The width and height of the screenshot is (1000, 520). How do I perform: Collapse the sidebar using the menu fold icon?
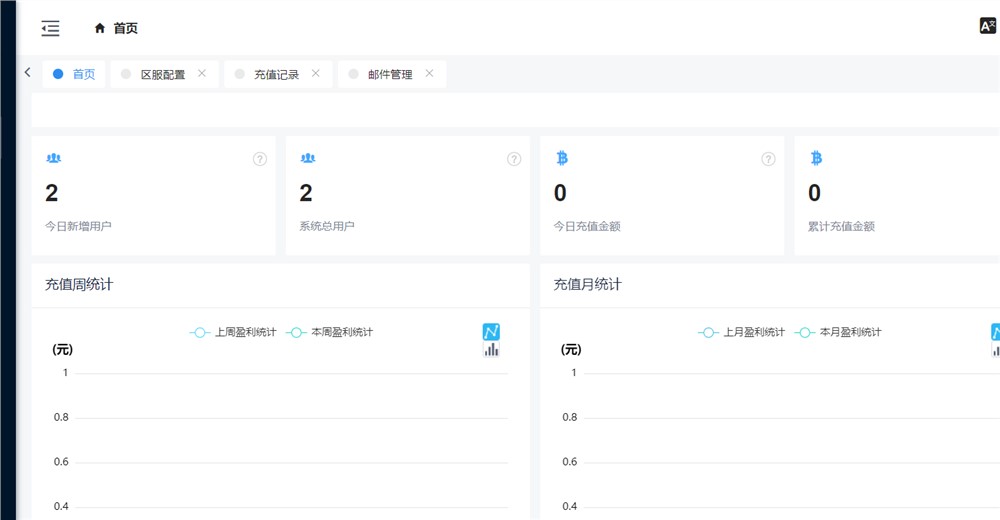click(x=50, y=29)
